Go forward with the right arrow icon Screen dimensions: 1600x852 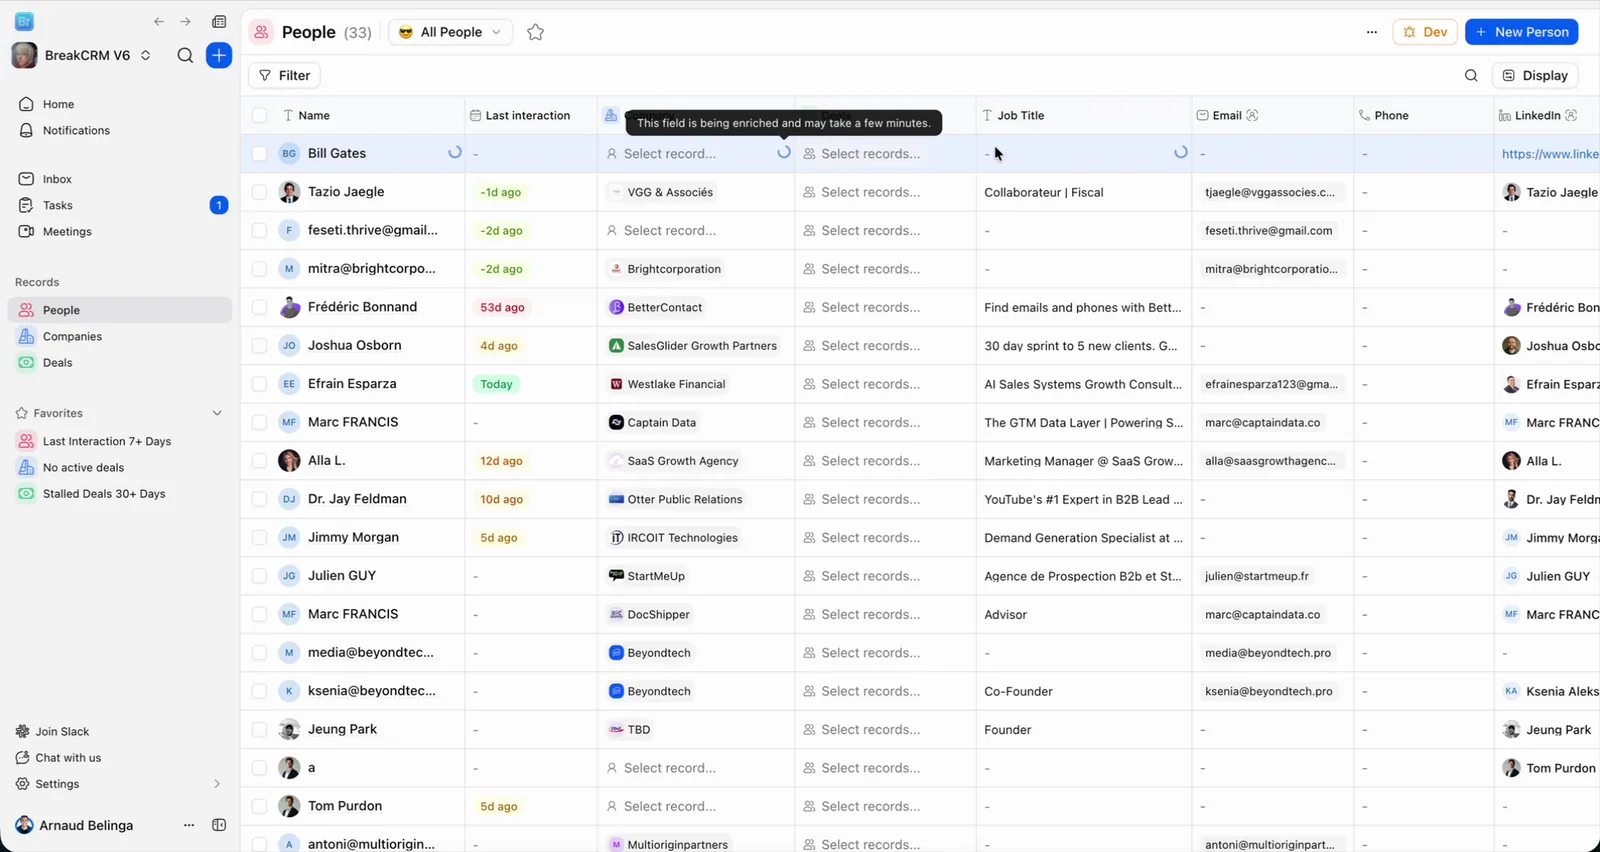[x=185, y=22]
